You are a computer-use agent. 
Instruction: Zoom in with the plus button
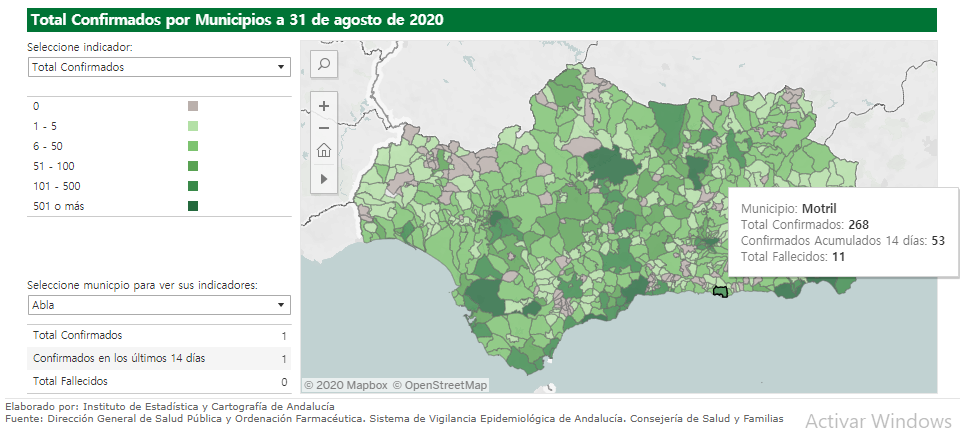click(324, 105)
